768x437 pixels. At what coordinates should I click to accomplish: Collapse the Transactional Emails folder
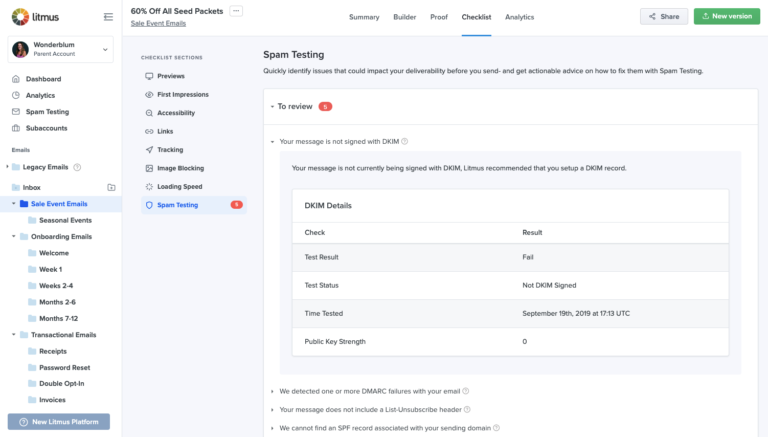[13, 335]
